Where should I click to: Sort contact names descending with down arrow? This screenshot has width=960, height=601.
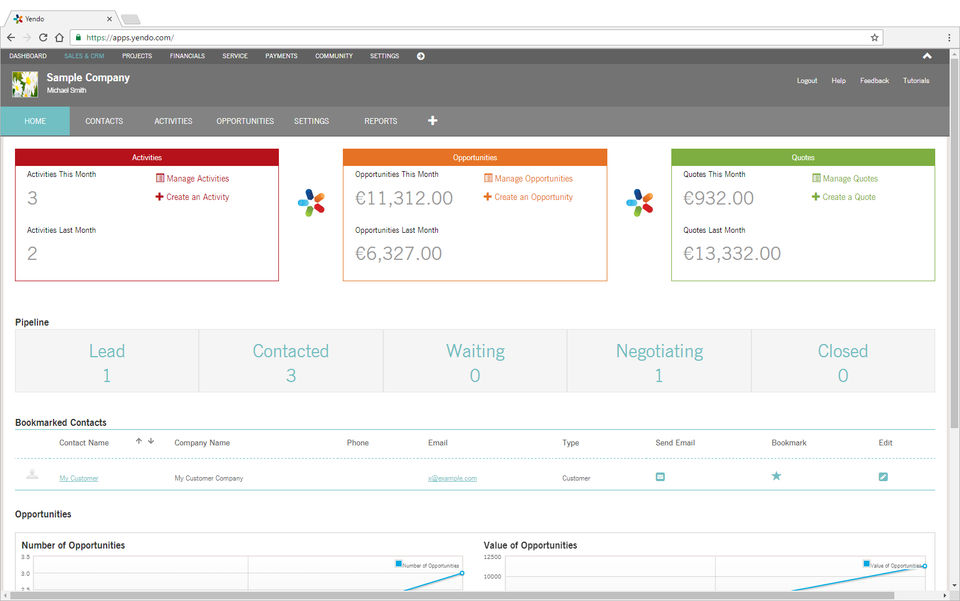(151, 441)
